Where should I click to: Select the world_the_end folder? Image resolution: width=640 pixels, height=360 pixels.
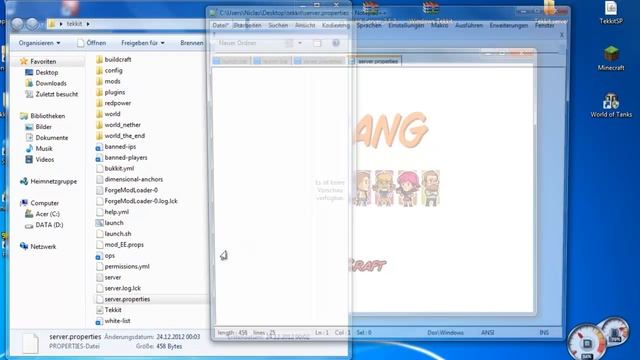click(120, 136)
